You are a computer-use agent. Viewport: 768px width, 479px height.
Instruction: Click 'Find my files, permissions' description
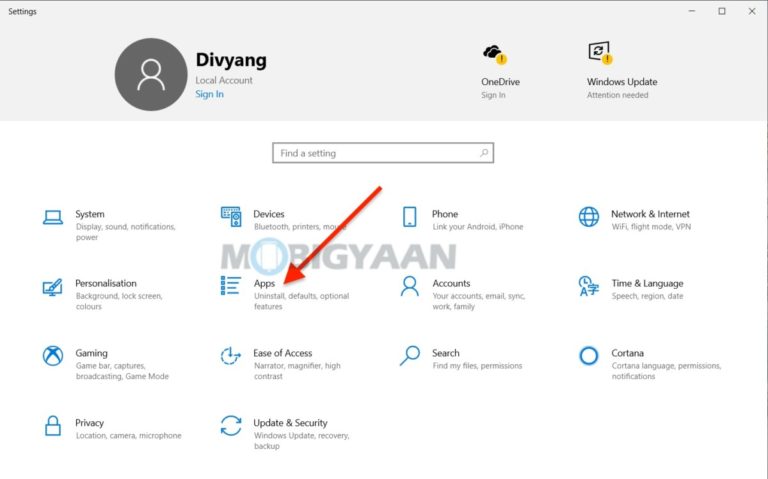tap(478, 366)
